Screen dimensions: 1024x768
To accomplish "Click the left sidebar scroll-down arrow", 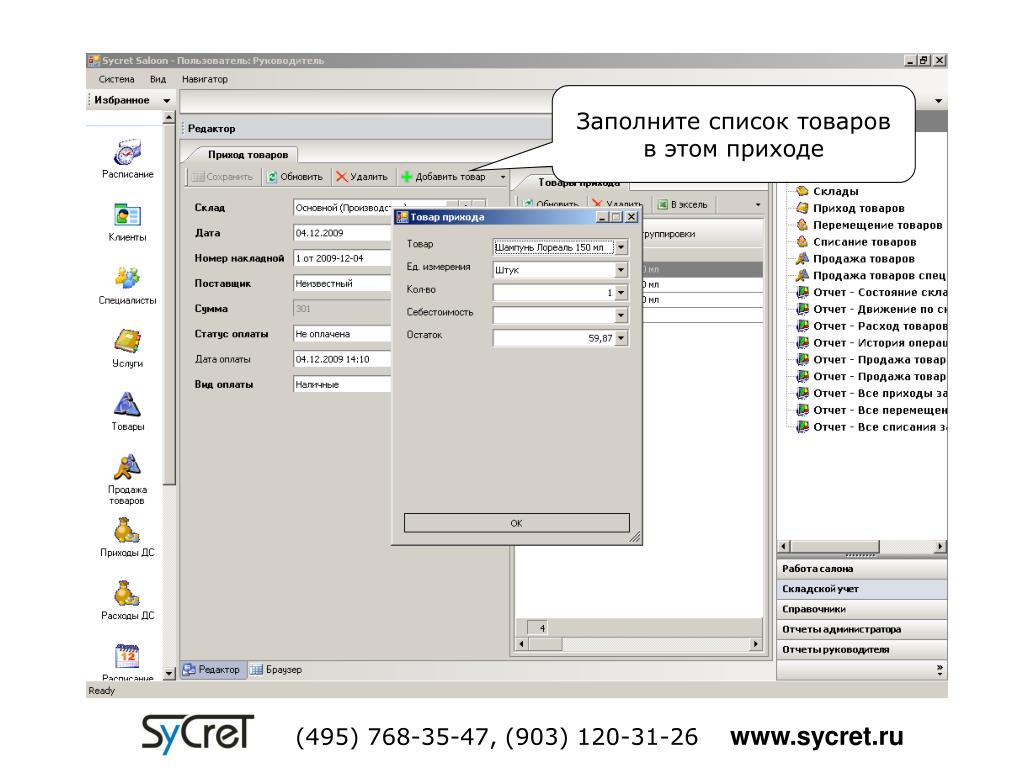I will [169, 673].
